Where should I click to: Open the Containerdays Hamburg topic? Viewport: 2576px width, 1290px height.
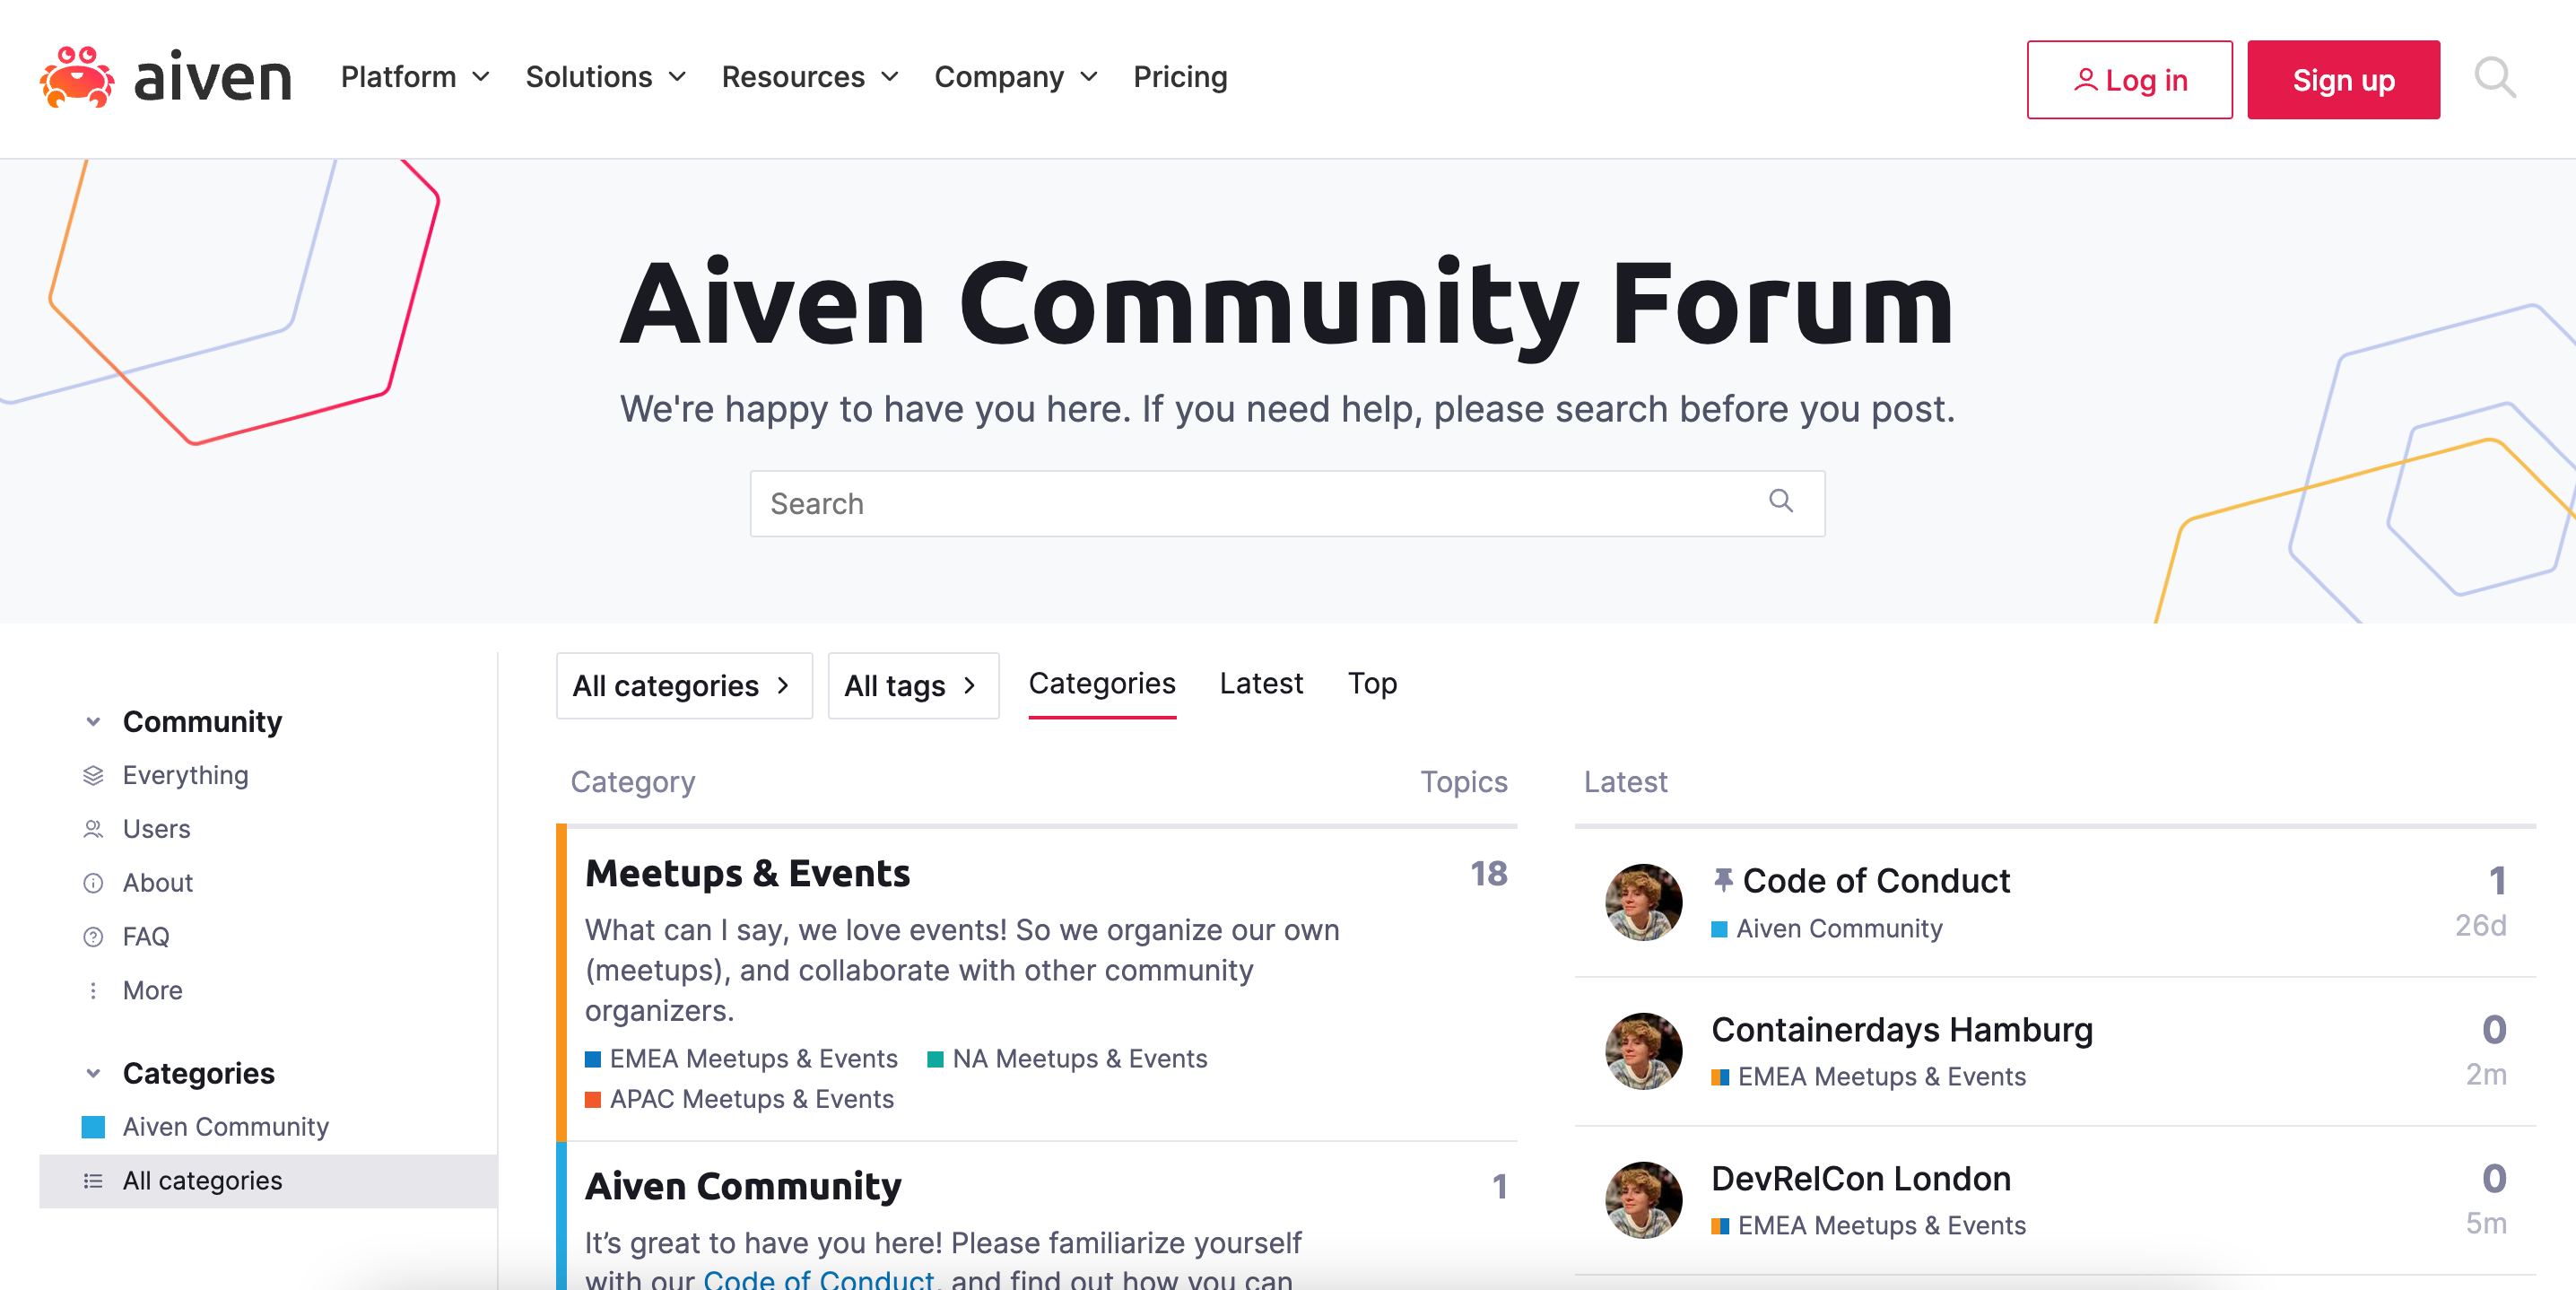[x=1901, y=1030]
